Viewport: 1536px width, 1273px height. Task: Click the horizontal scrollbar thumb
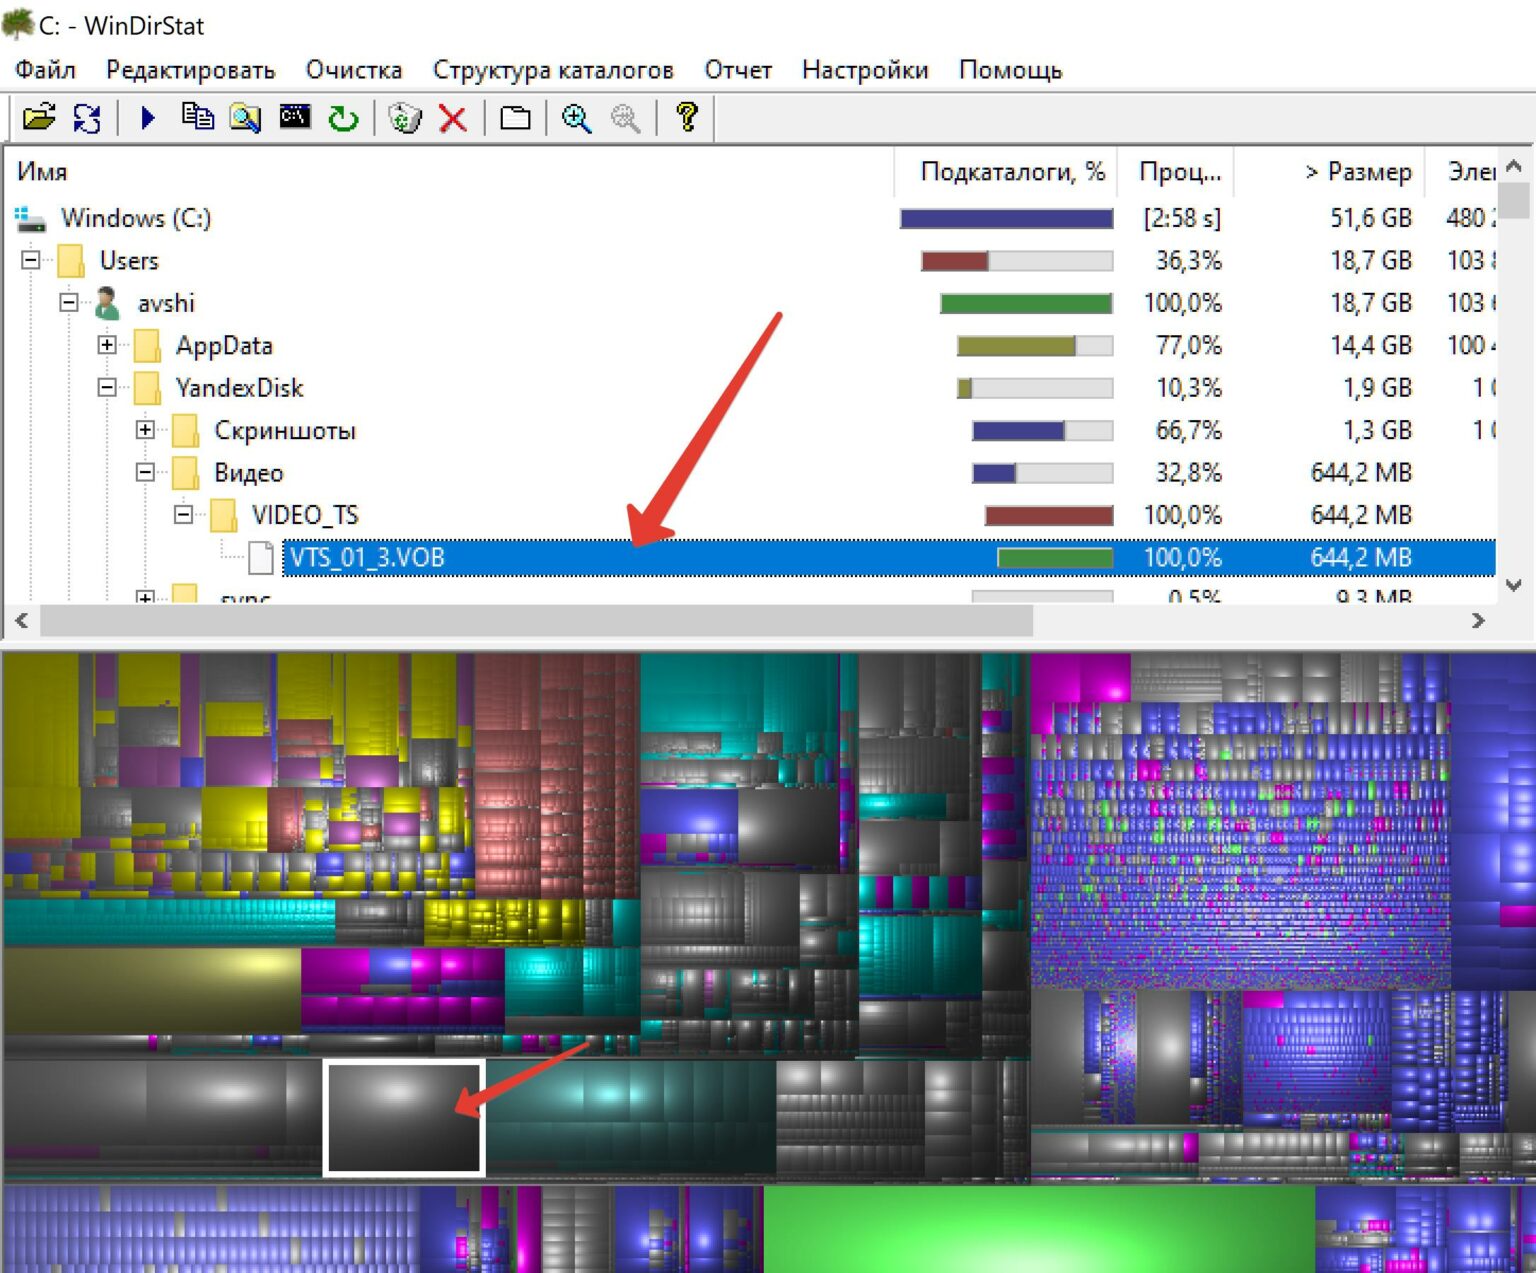536,621
